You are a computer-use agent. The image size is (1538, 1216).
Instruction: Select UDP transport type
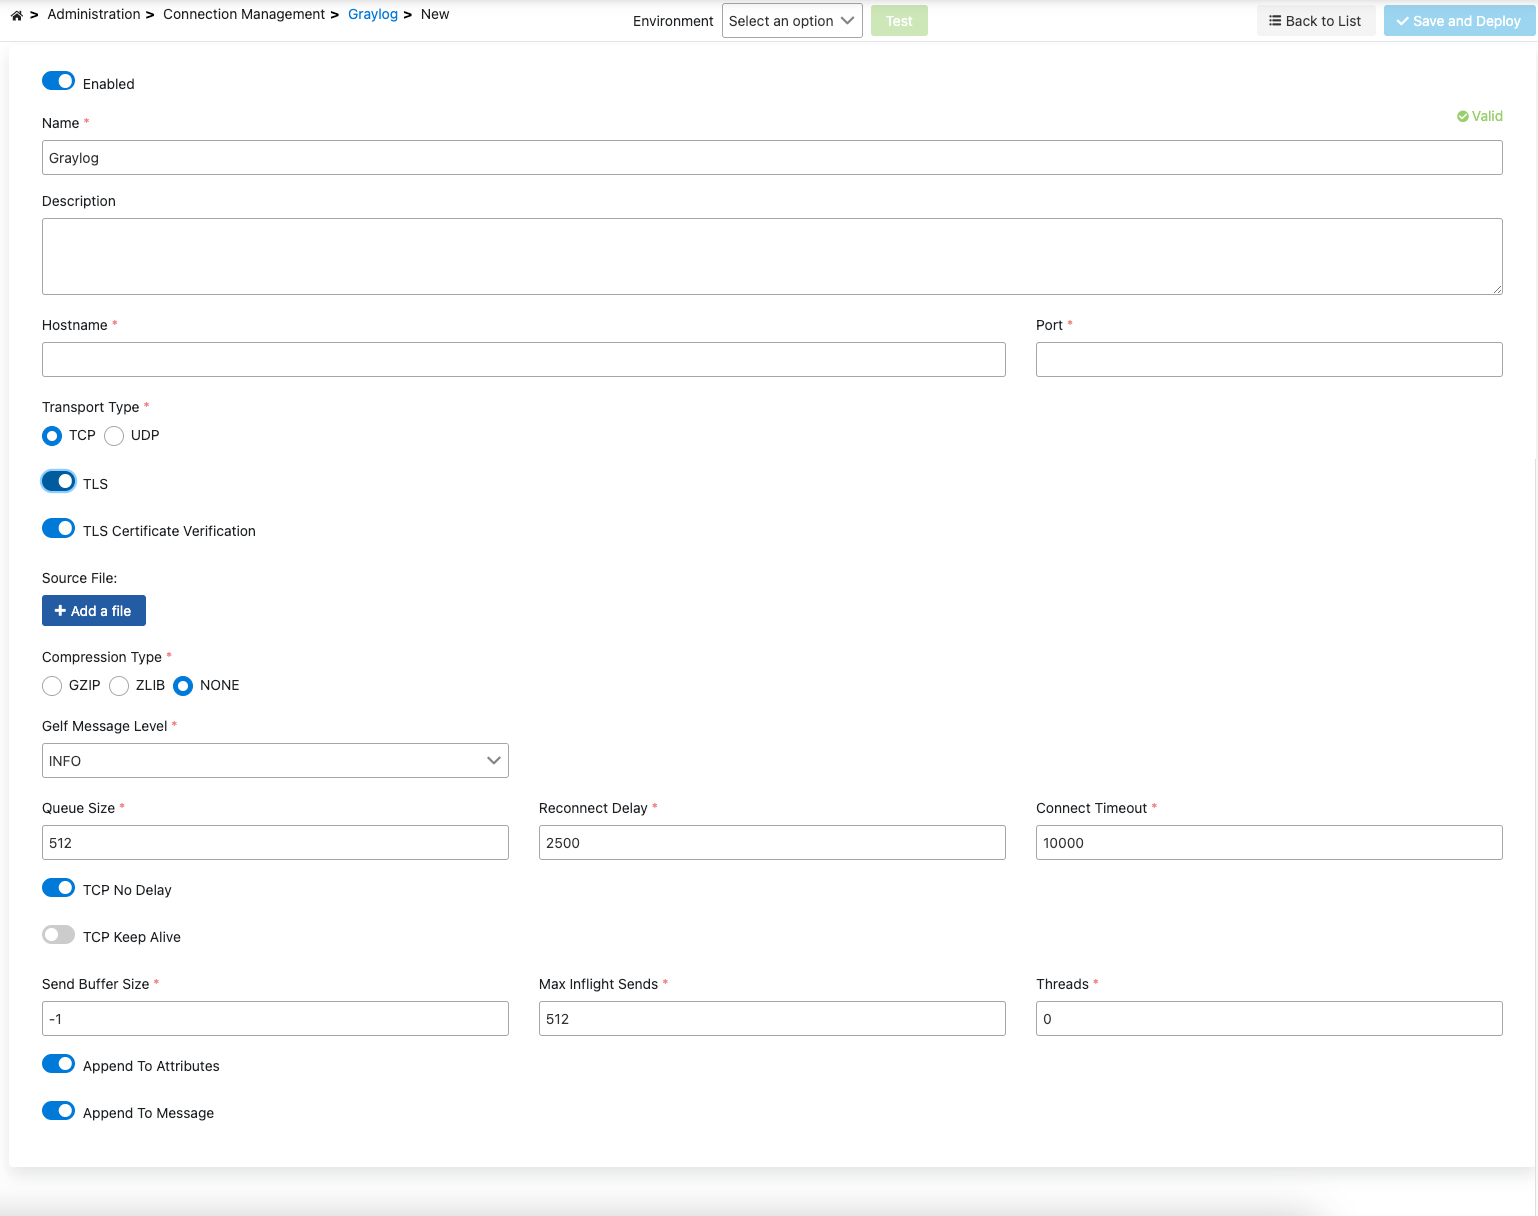[x=114, y=436]
